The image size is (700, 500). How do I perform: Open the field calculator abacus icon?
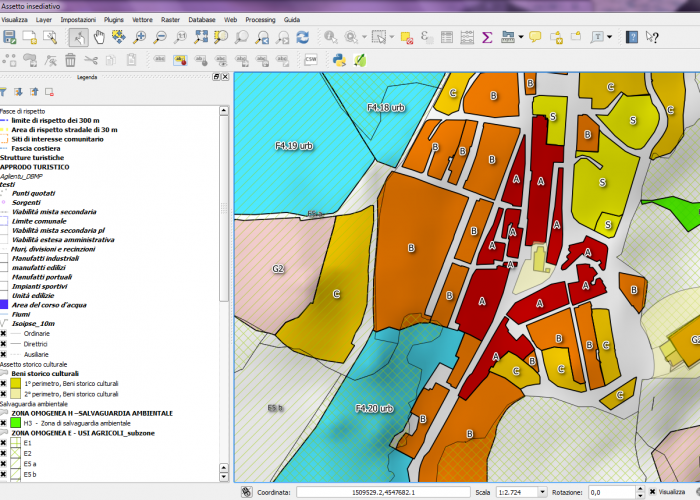point(467,37)
